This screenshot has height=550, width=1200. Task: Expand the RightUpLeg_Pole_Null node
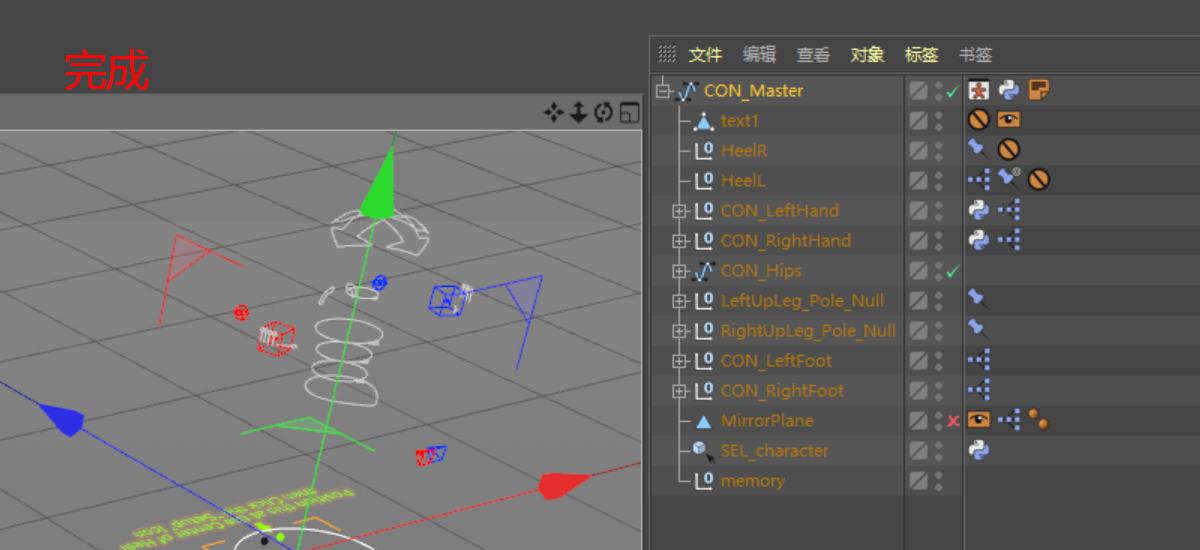coord(679,331)
